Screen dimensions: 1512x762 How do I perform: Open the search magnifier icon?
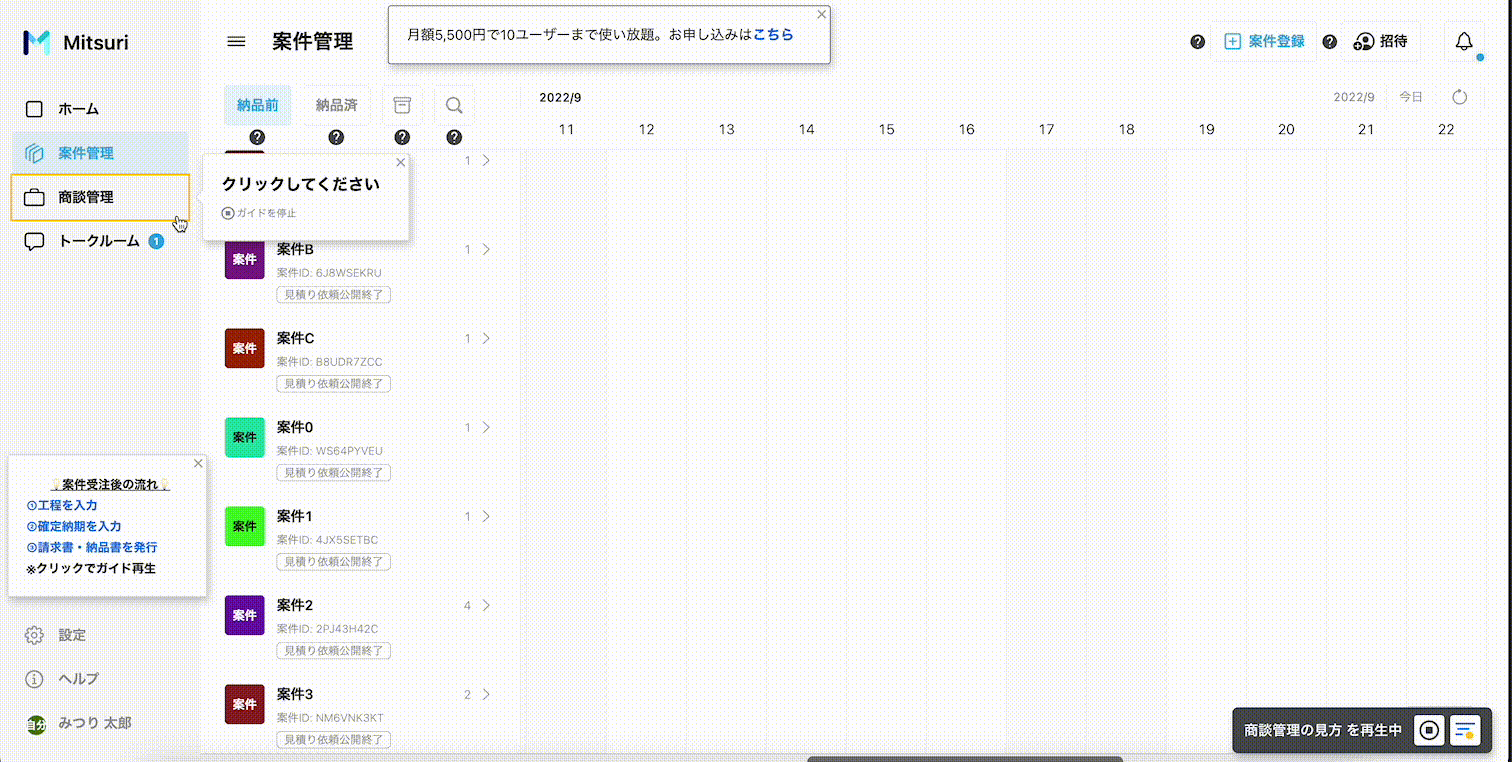[x=454, y=105]
